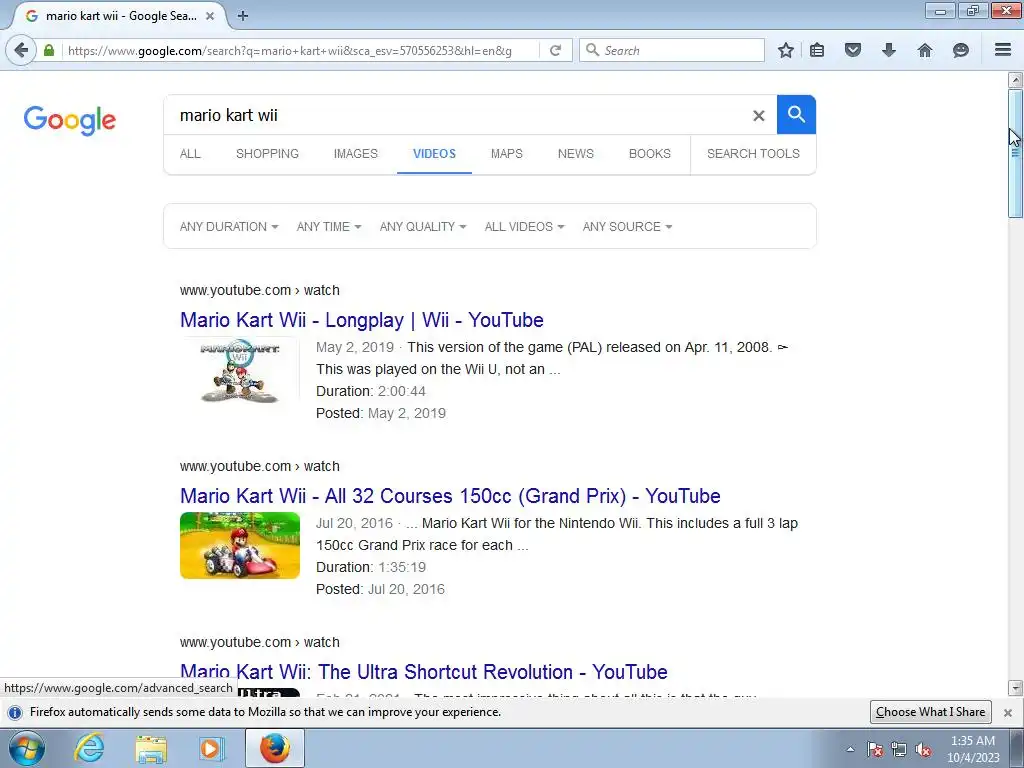This screenshot has width=1024, height=768.
Task: Click the muted volume speaker tray icon
Action: coord(923,749)
